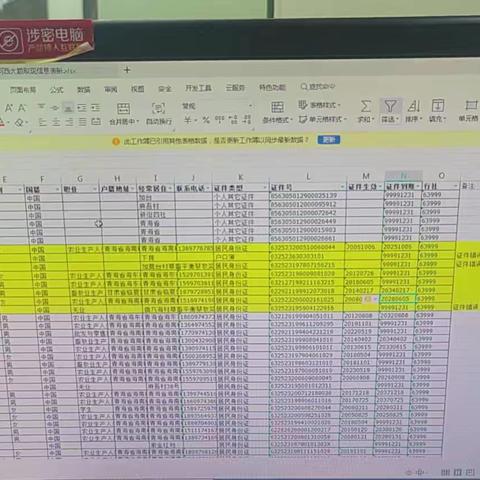Increase the cell indent
Image resolution: width=480 pixels, height=480 pixels.
(96, 107)
